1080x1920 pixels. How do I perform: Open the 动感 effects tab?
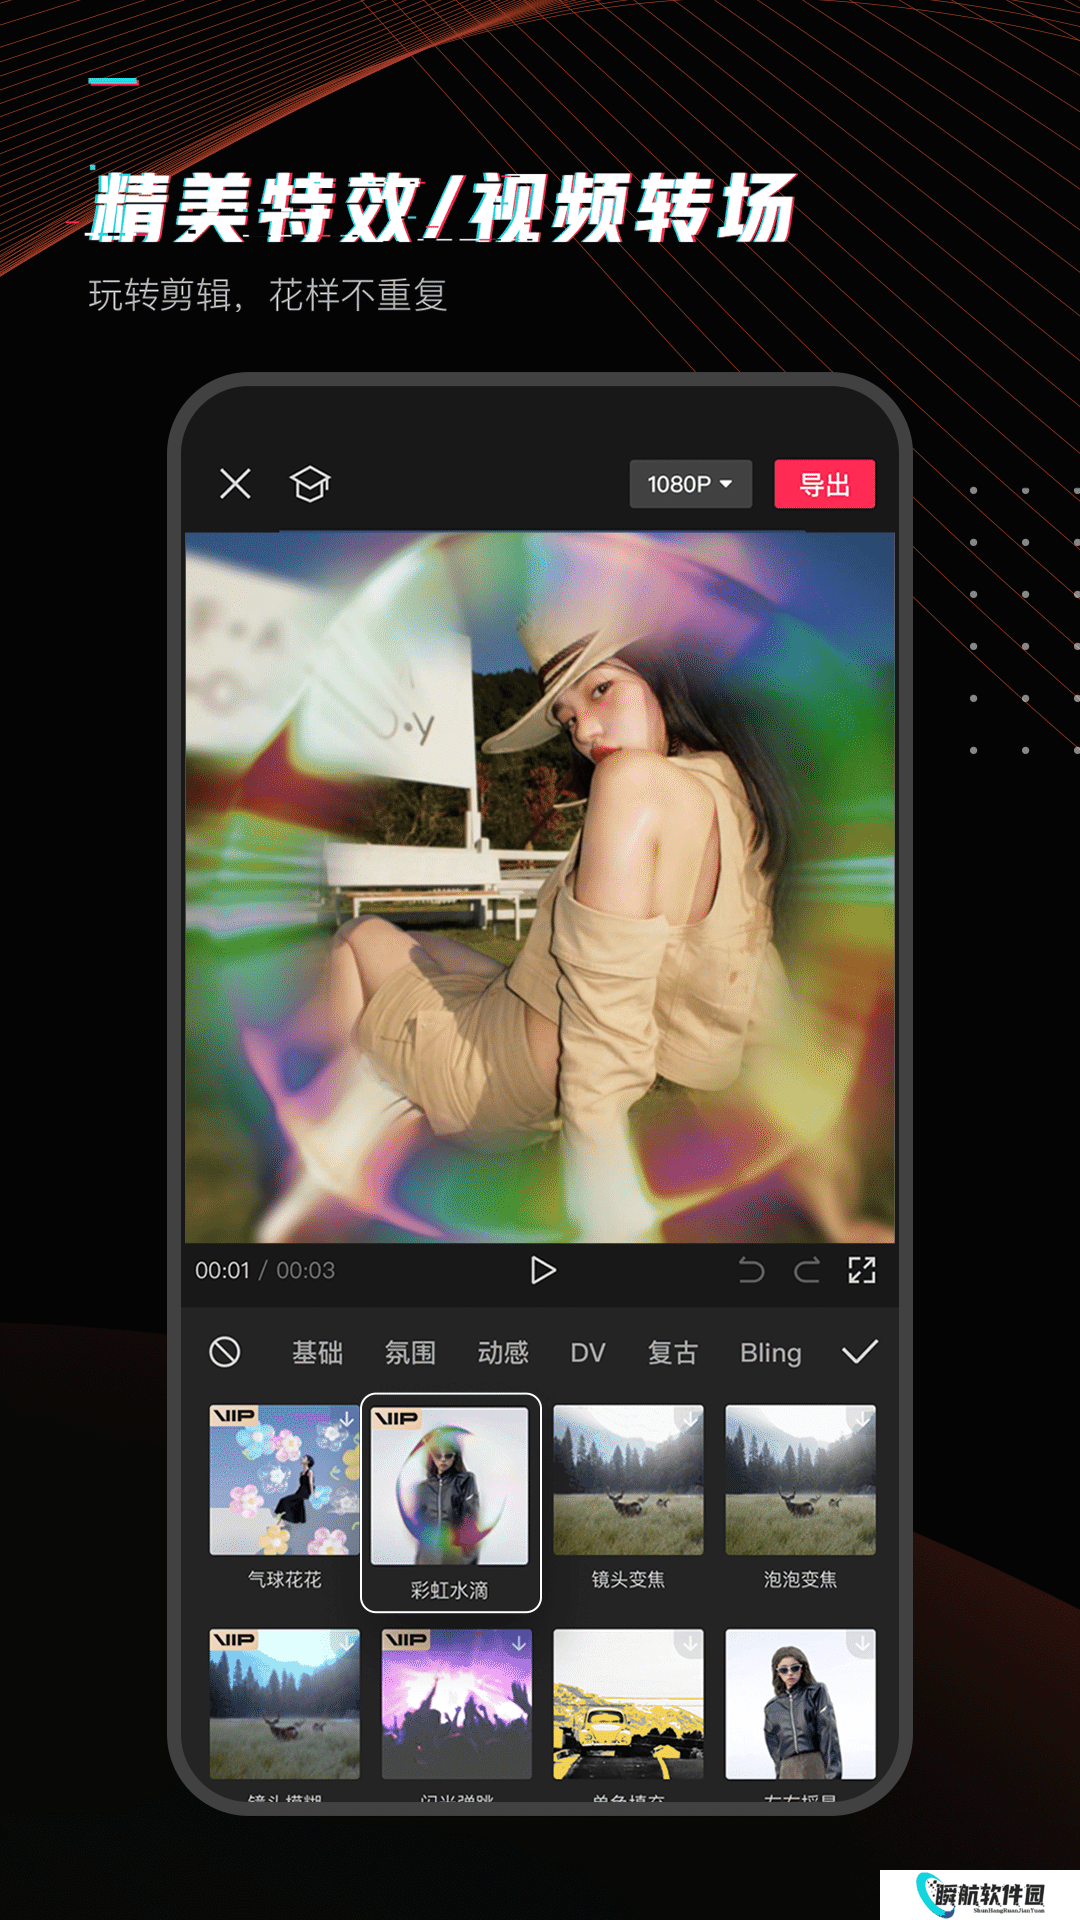click(503, 1353)
